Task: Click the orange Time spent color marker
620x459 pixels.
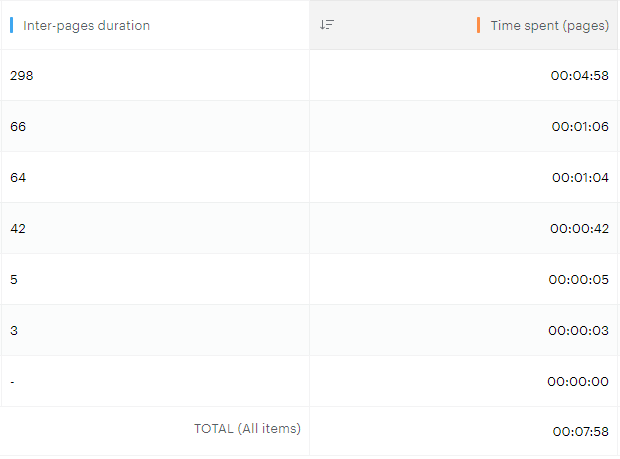Action: click(x=479, y=26)
